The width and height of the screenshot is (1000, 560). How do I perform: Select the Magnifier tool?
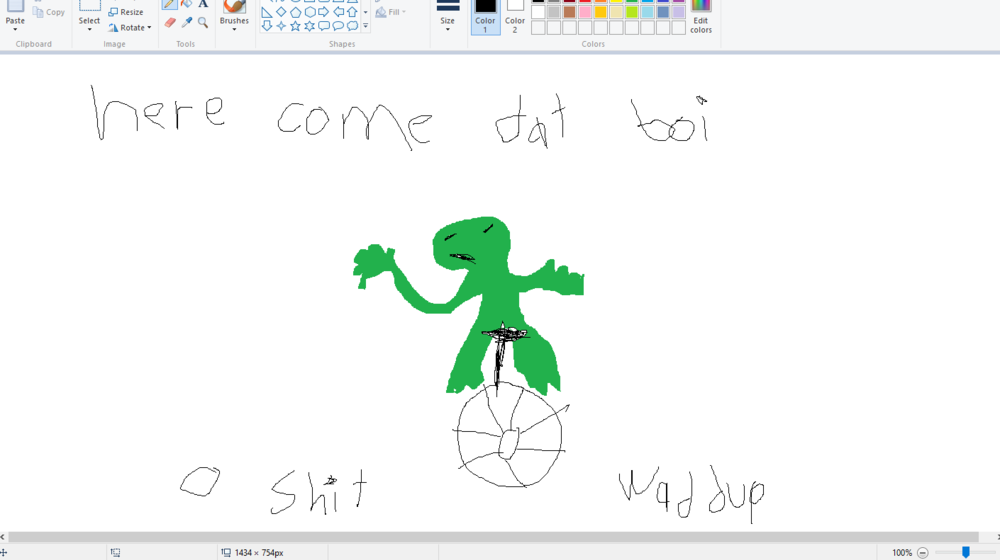203,23
